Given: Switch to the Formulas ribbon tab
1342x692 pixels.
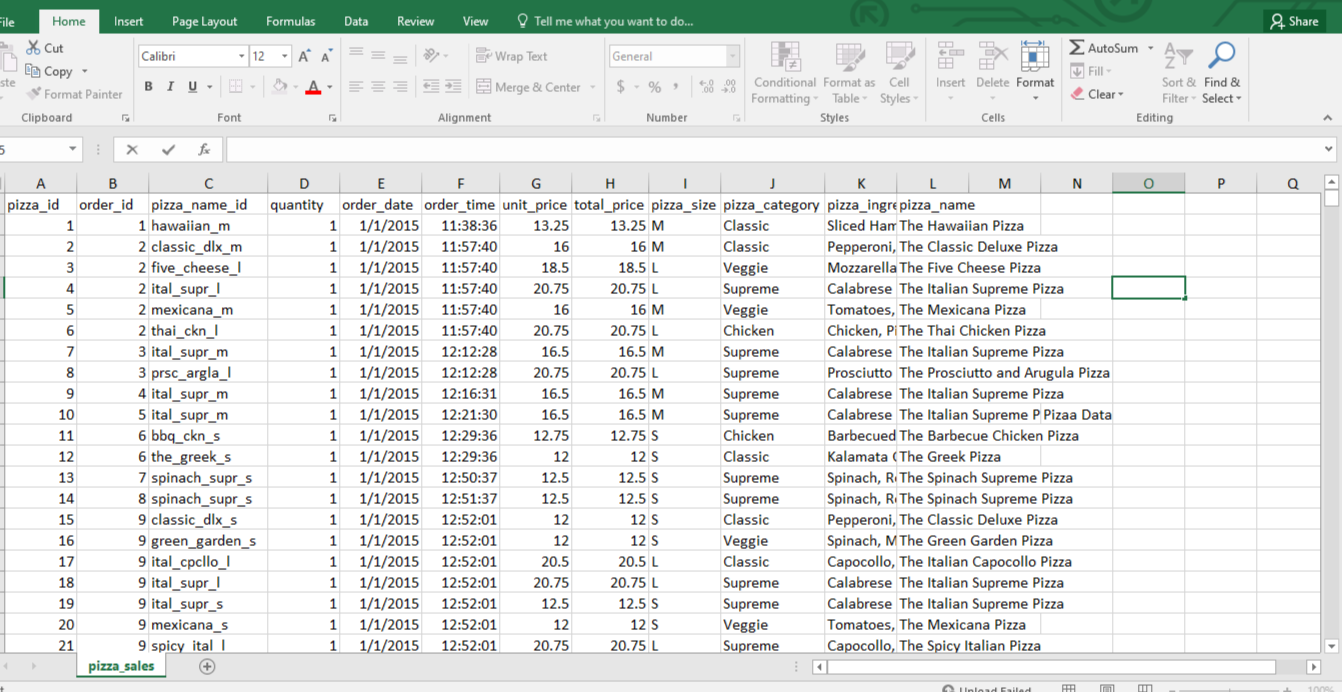Looking at the screenshot, I should click(x=290, y=21).
